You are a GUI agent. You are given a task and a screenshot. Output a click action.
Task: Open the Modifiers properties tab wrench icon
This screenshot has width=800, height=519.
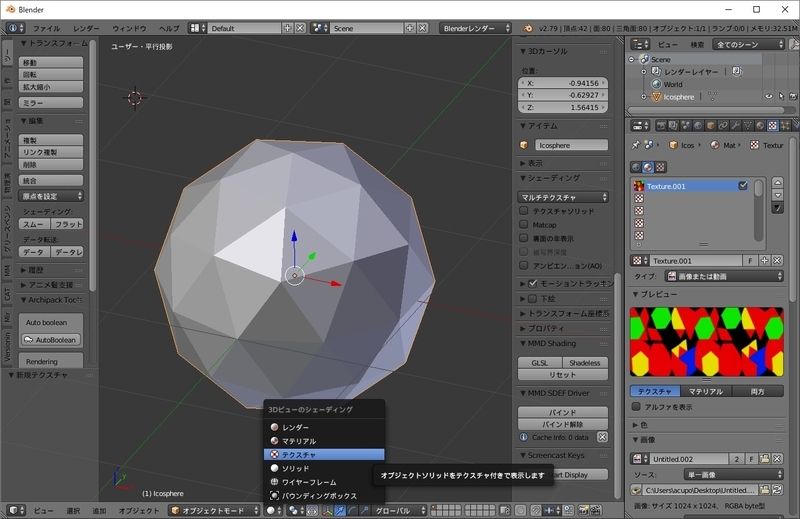(x=735, y=126)
